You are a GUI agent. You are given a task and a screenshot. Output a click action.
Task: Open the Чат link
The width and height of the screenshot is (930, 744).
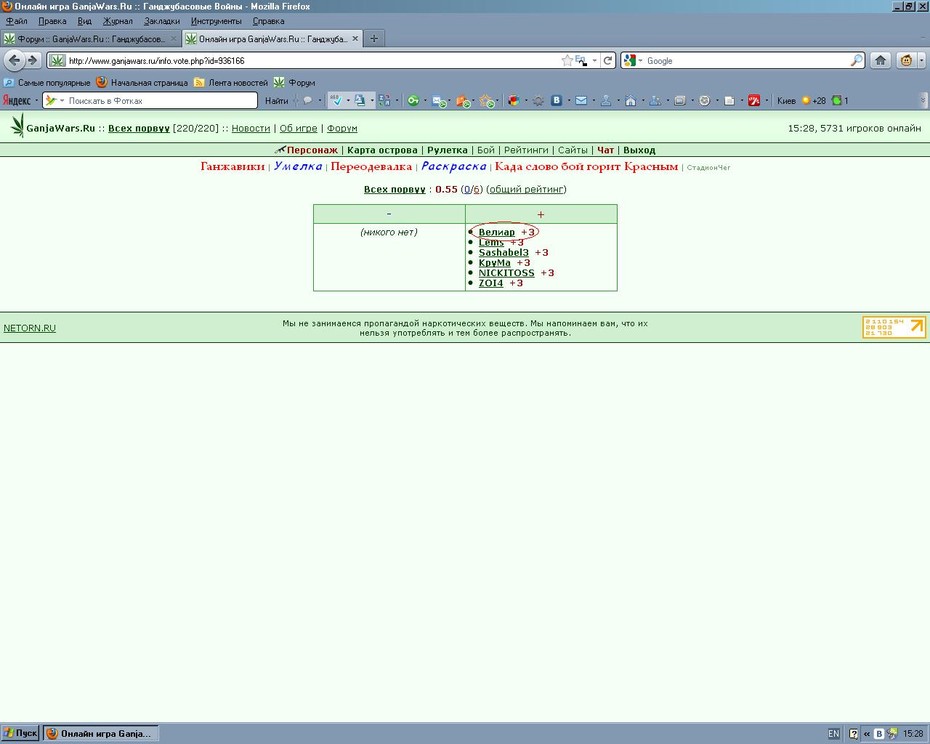click(x=605, y=150)
